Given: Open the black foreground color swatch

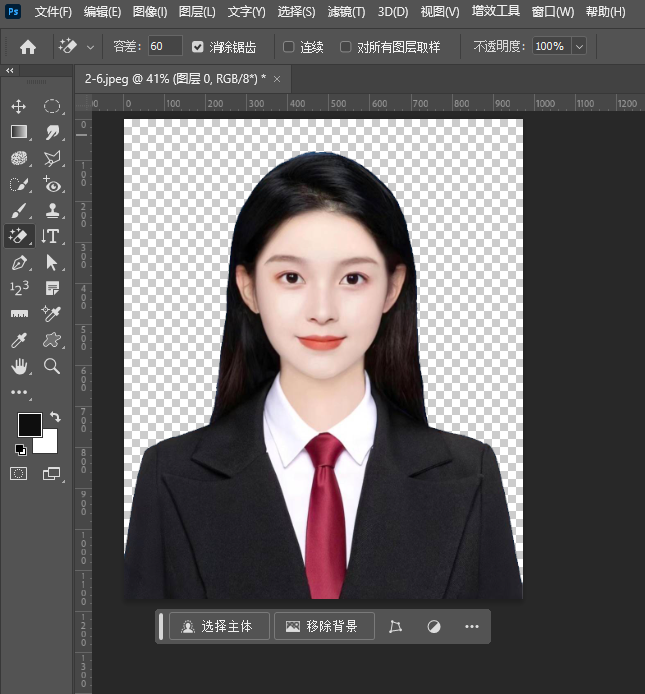Looking at the screenshot, I should pos(30,425).
